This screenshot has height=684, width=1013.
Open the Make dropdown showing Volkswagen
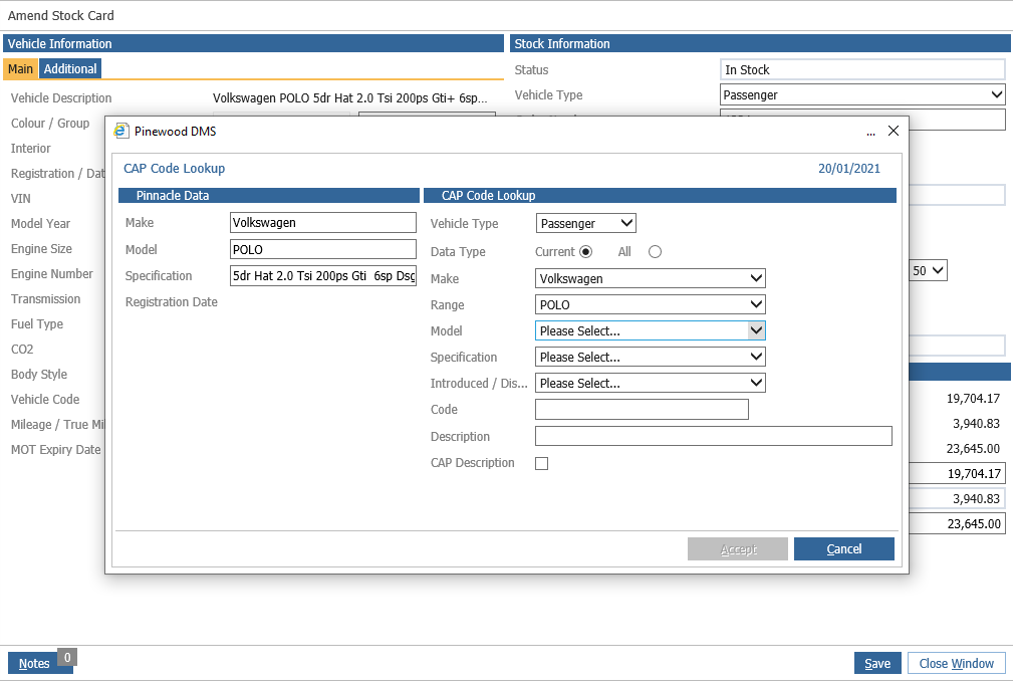click(x=651, y=278)
